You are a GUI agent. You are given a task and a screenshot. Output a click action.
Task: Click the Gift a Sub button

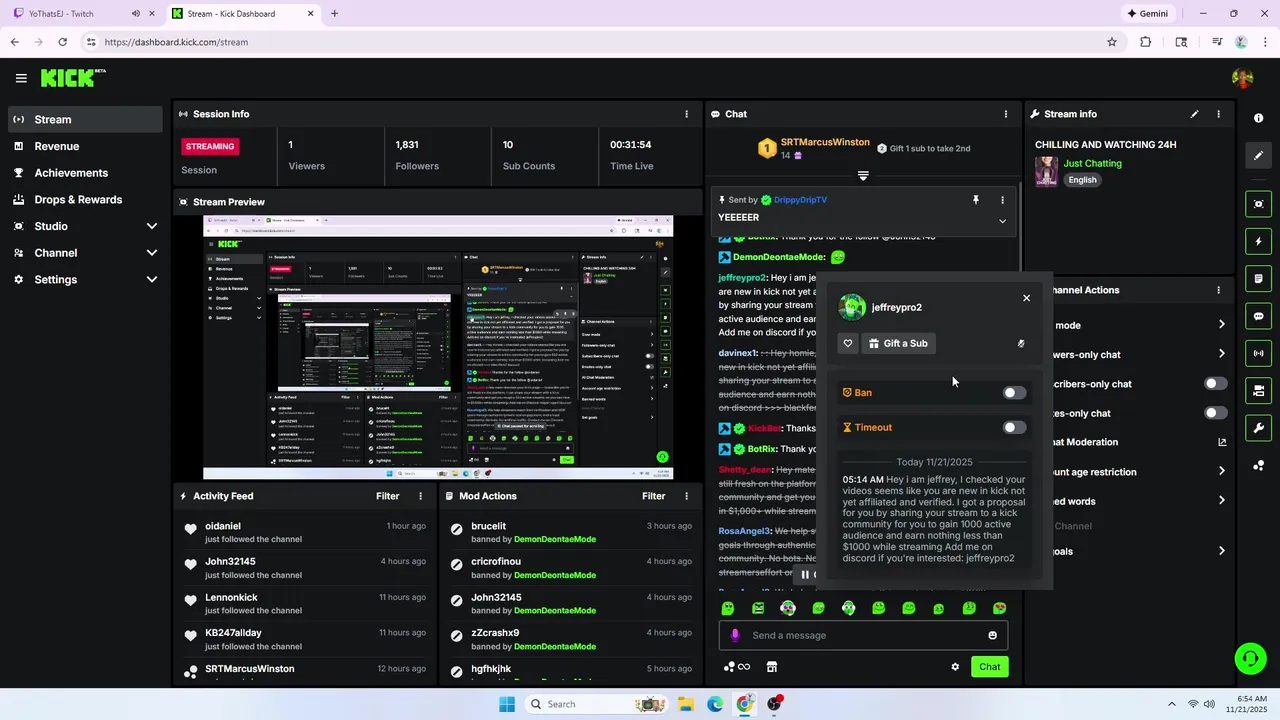[x=898, y=343]
